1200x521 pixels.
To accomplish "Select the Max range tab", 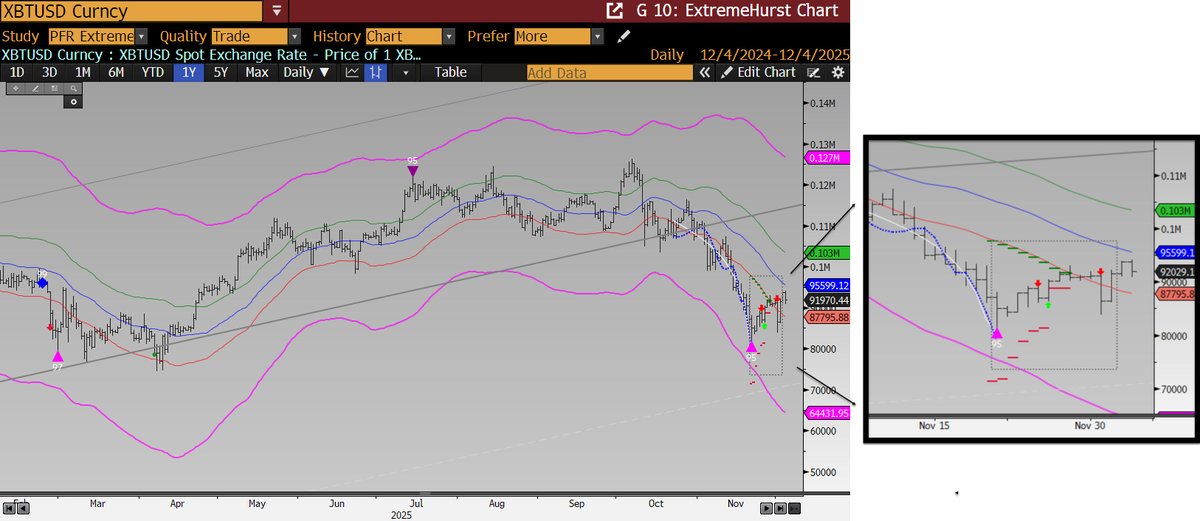I will [257, 72].
